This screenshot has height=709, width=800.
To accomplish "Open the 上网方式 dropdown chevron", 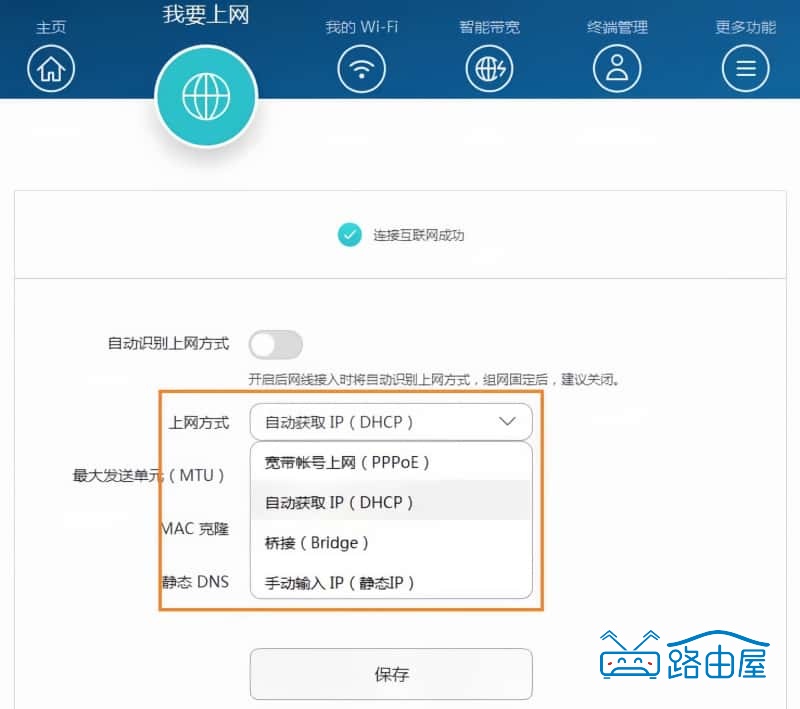I will pyautogui.click(x=507, y=421).
